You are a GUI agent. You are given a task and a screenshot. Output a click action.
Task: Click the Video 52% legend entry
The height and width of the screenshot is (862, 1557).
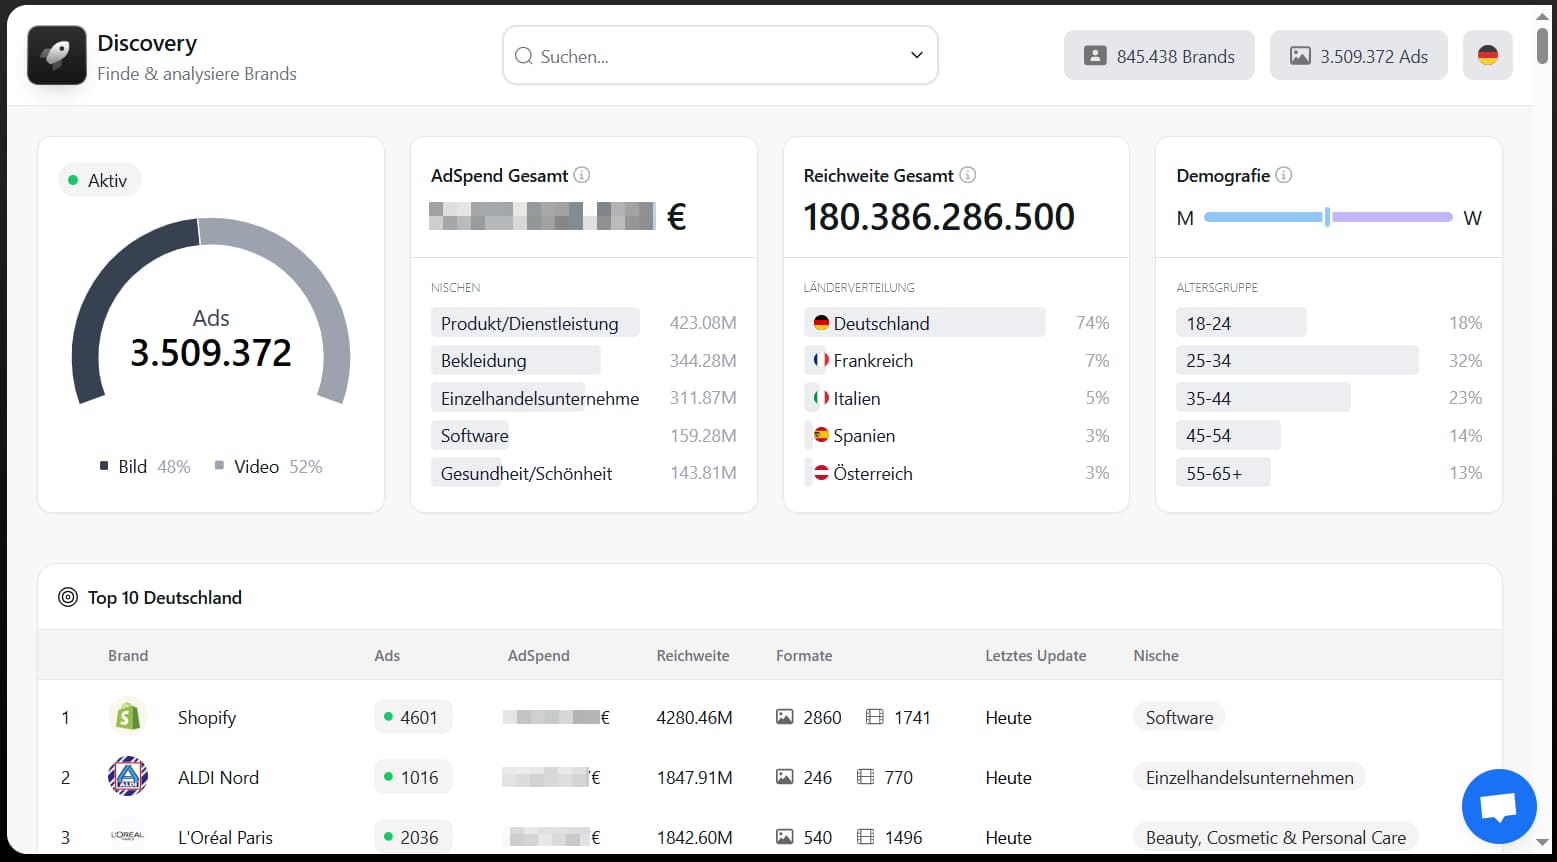(x=268, y=467)
